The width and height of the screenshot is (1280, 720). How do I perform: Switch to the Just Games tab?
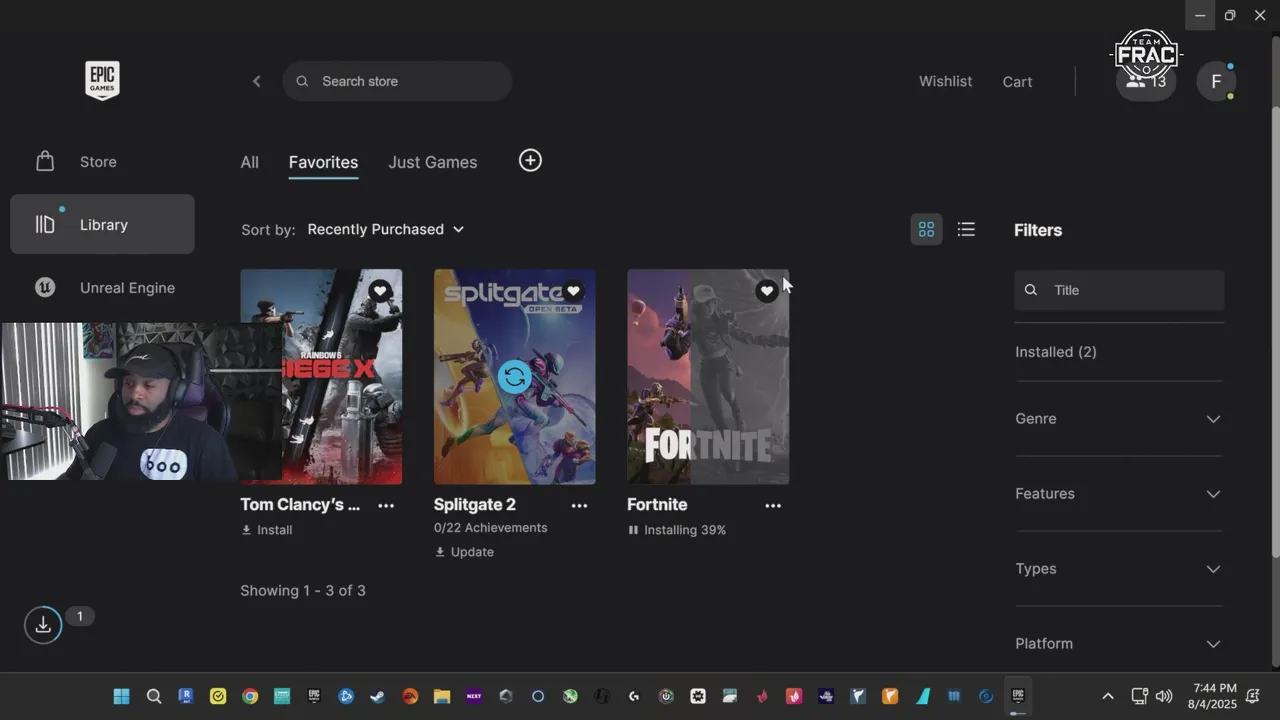pyautogui.click(x=433, y=162)
